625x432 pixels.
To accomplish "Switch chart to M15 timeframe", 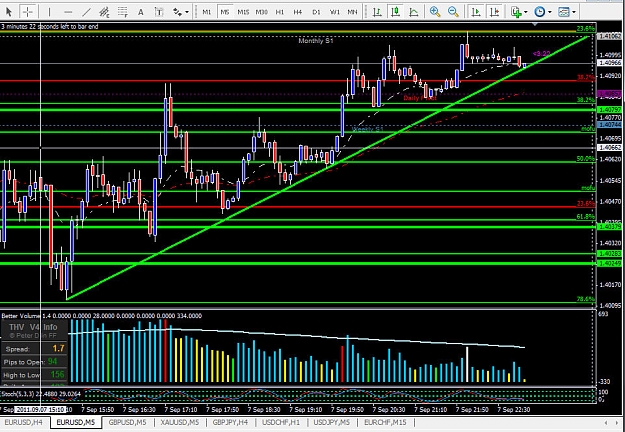I will click(243, 12).
